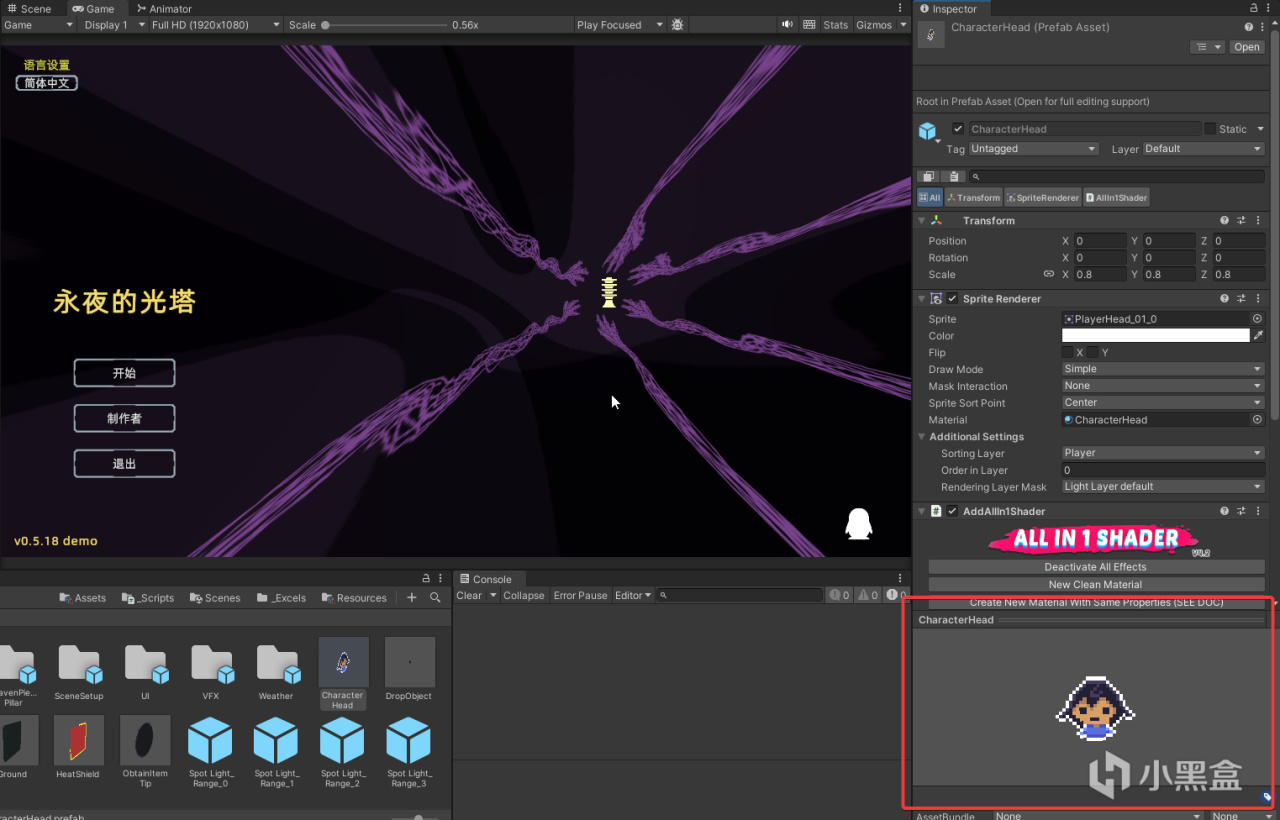Click the Open prefab button
The width and height of the screenshot is (1280, 820).
pyautogui.click(x=1246, y=47)
